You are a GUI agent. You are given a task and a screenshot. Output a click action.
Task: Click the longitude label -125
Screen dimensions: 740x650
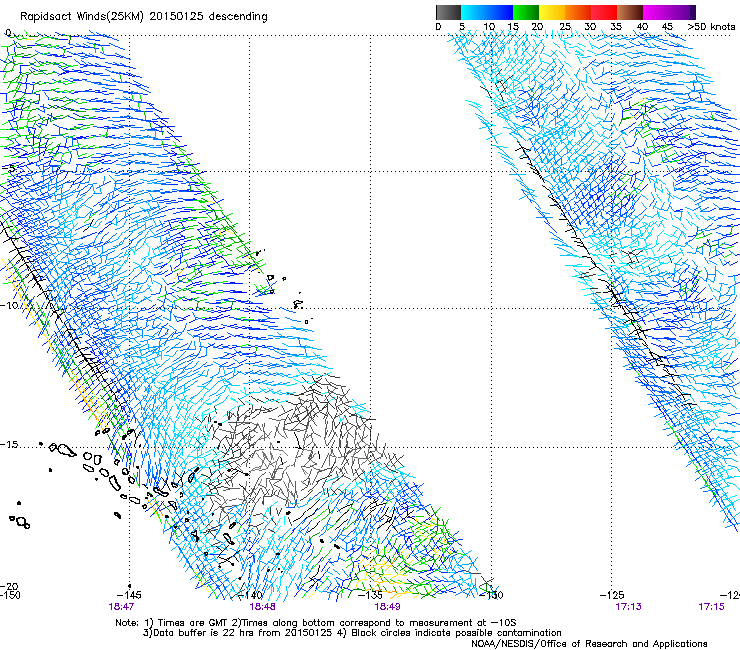click(x=612, y=595)
